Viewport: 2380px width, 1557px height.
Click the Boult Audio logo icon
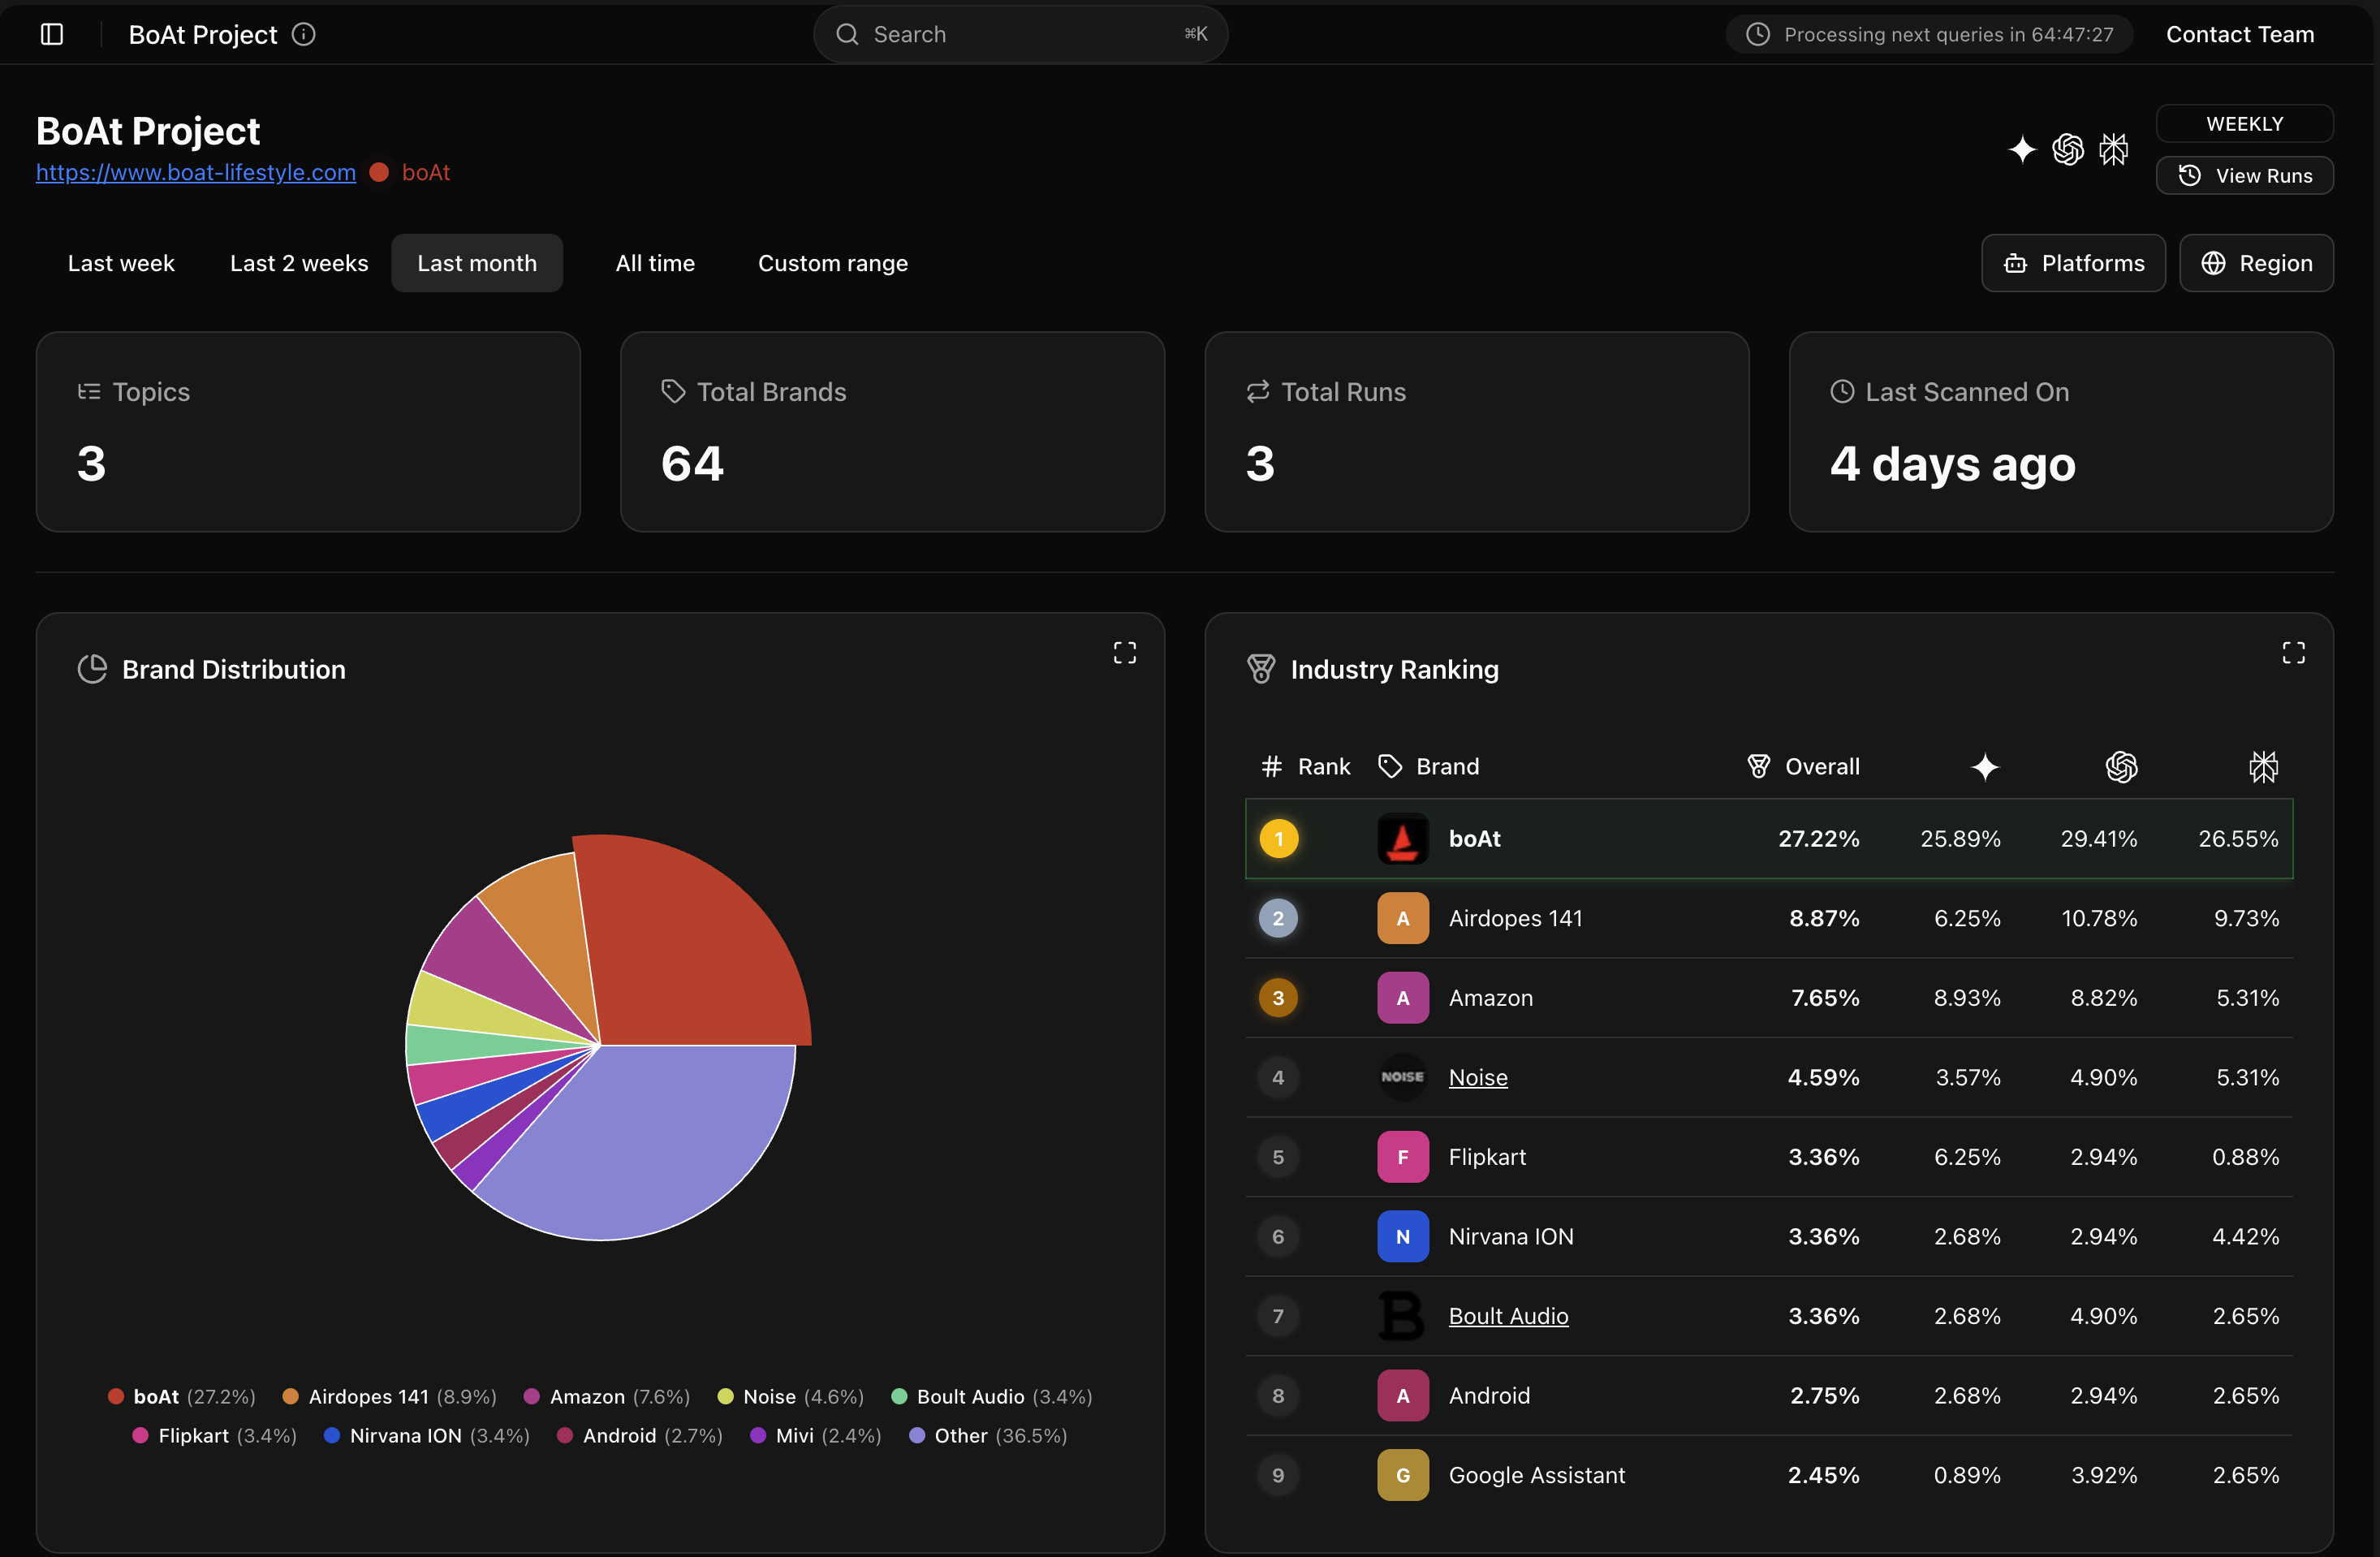1403,1316
